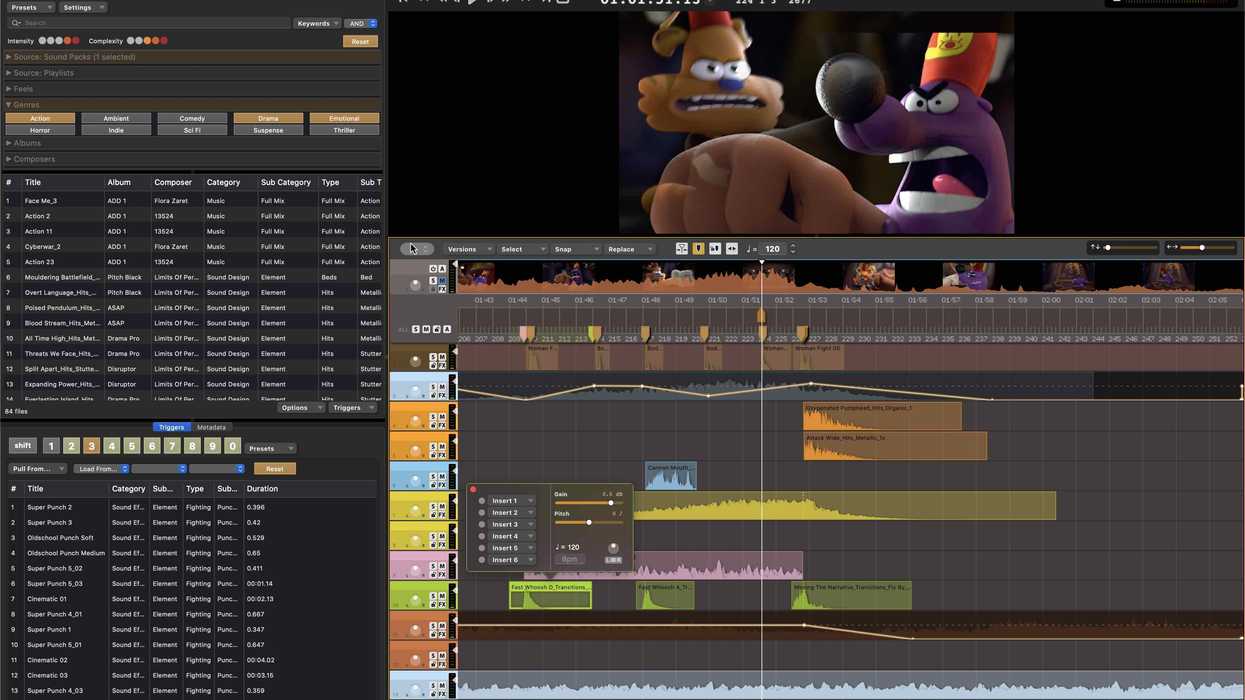1245x700 pixels.
Task: Open the Select menu
Action: pos(522,249)
